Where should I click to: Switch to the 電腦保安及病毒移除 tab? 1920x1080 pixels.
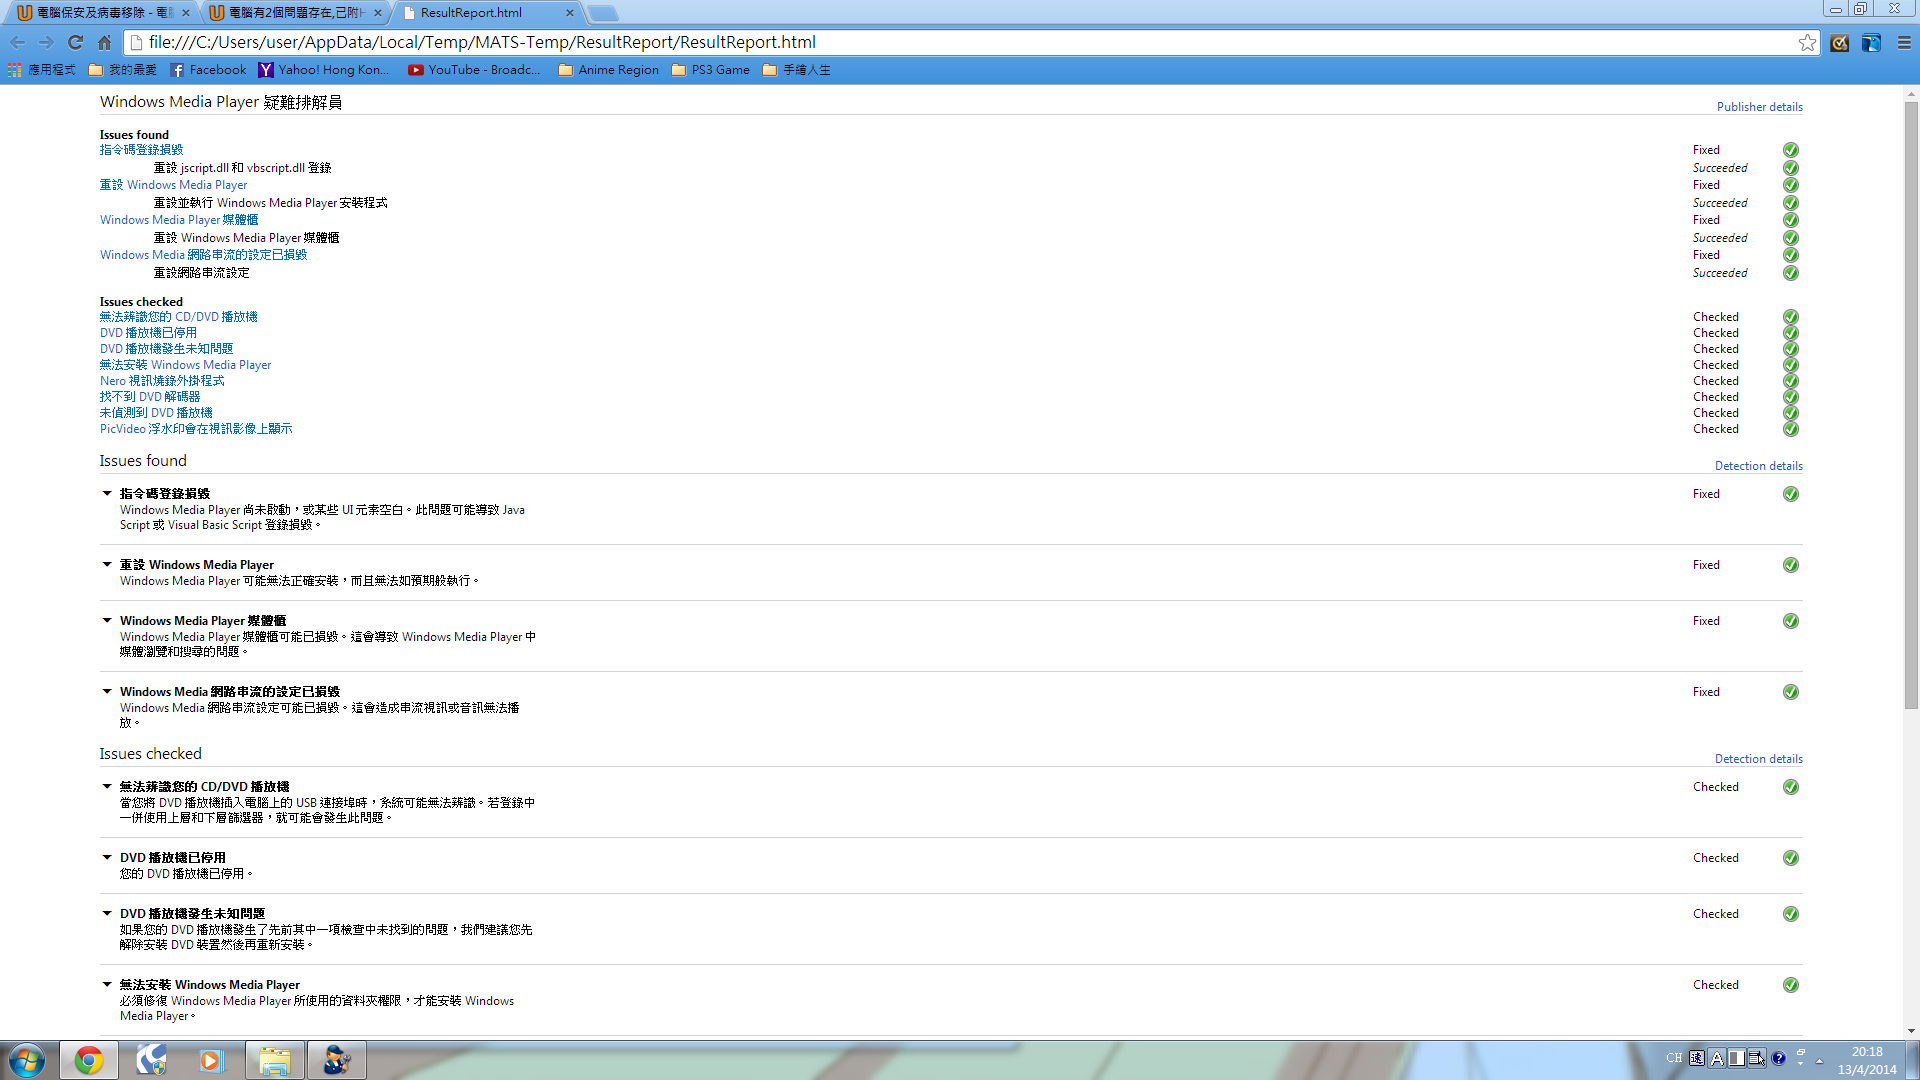point(100,13)
